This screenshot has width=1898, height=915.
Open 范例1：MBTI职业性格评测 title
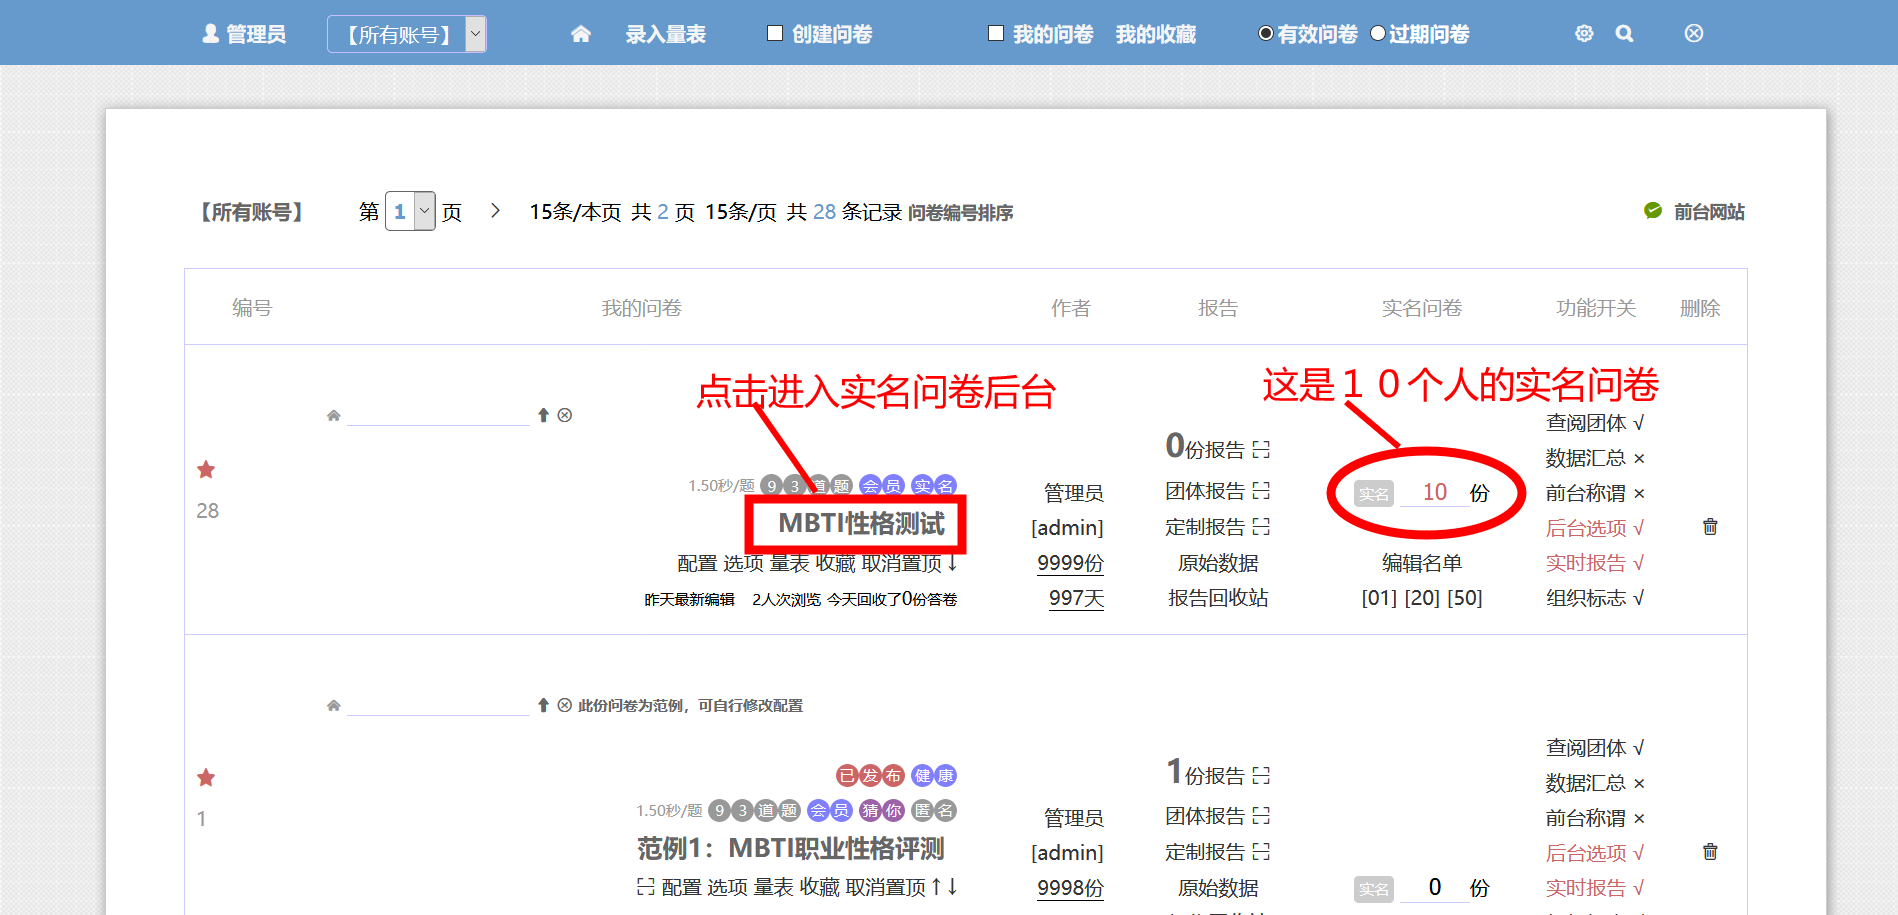tap(791, 848)
